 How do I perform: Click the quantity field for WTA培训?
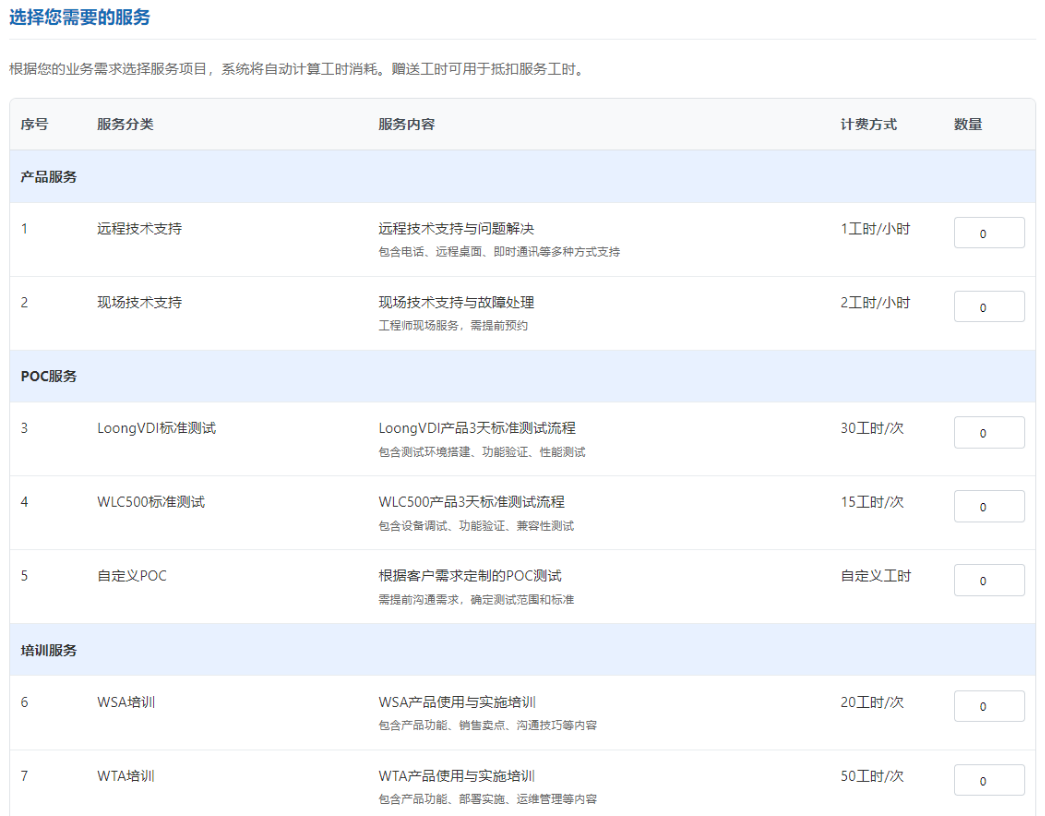tap(988, 780)
